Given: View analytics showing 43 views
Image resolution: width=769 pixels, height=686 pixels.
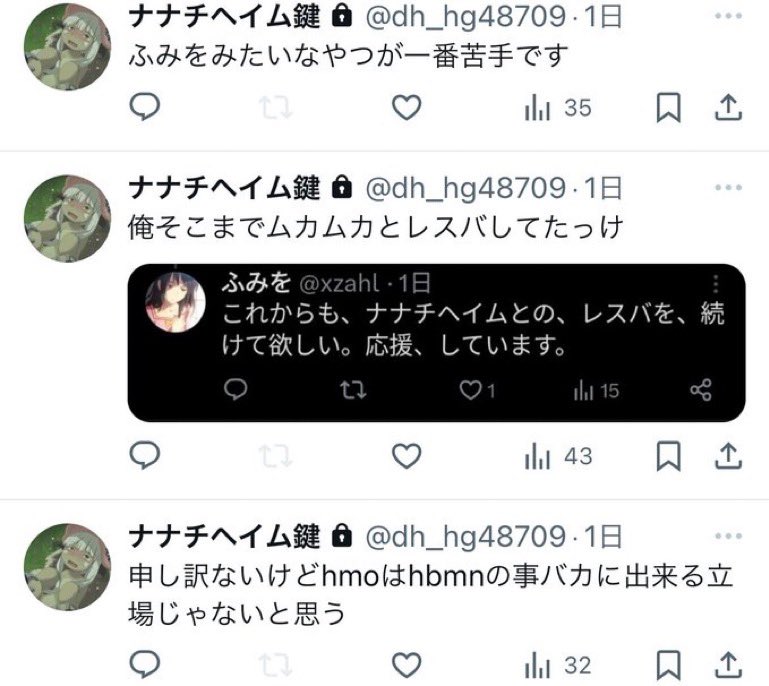Looking at the screenshot, I should [558, 456].
